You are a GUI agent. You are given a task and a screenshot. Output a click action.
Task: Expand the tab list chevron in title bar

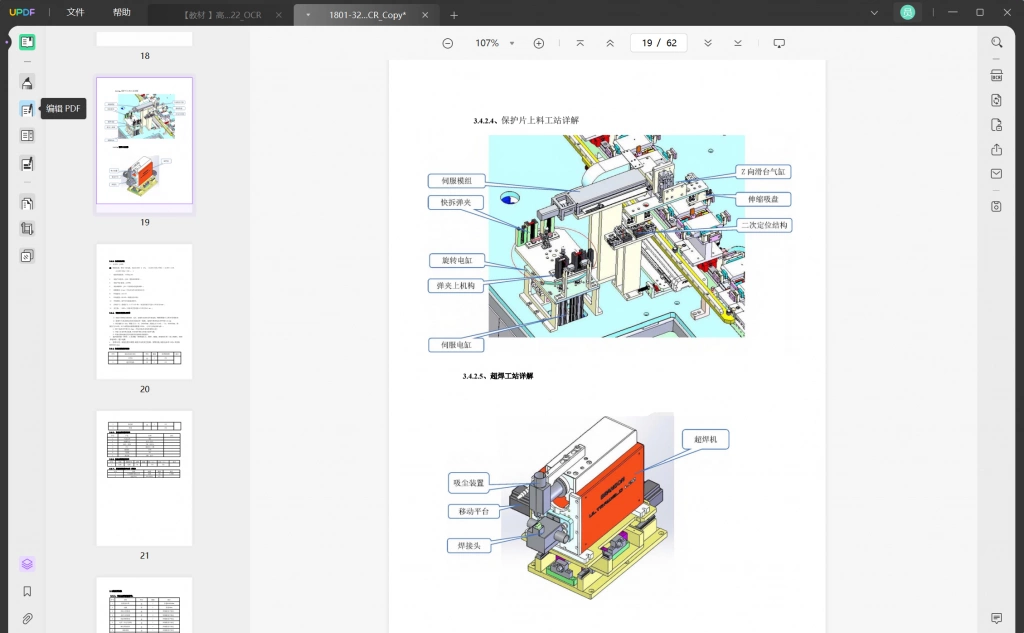coord(874,12)
